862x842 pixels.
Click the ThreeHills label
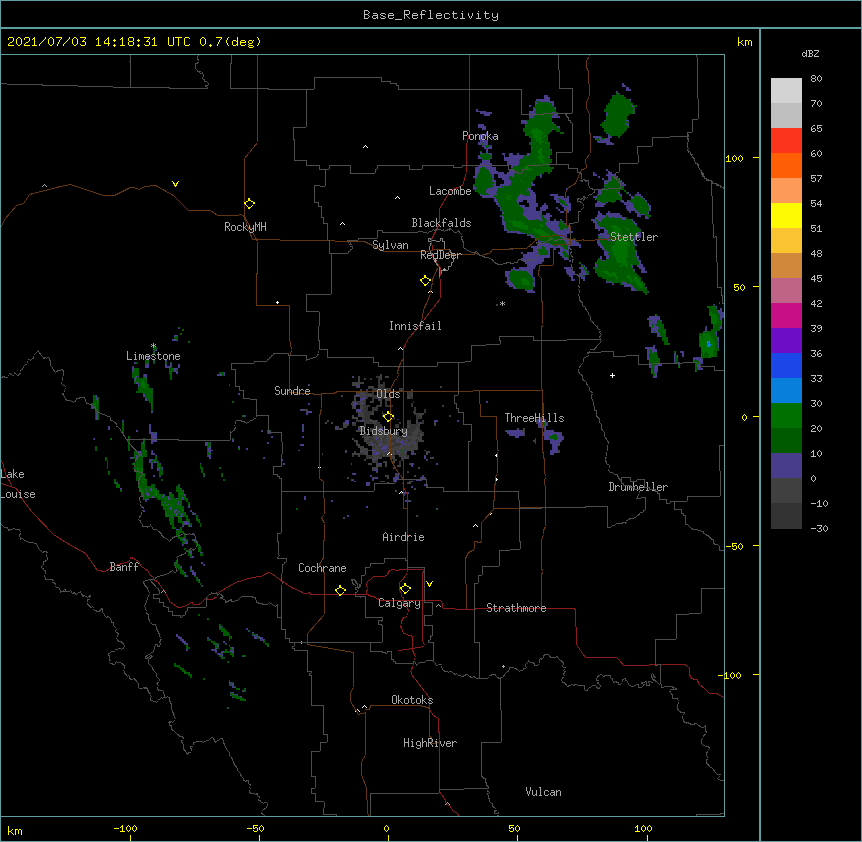pos(534,418)
